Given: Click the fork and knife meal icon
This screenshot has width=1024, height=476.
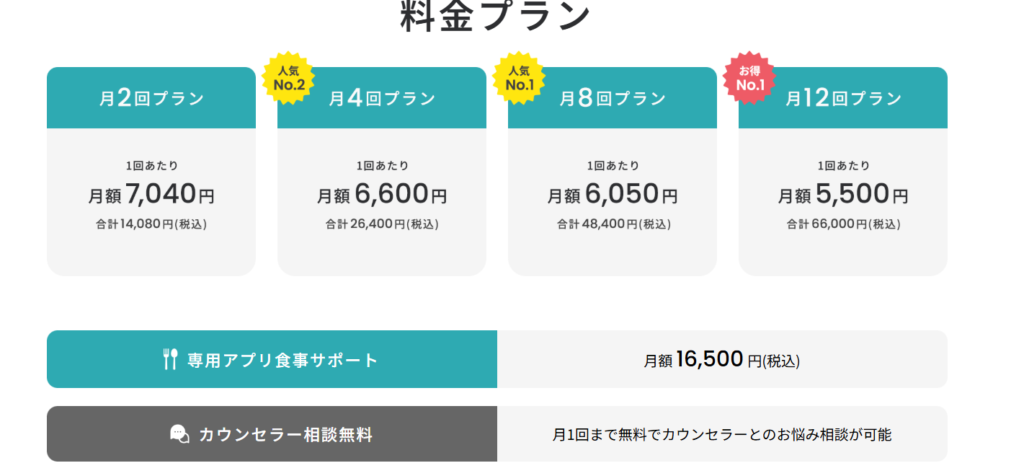Looking at the screenshot, I should [x=170, y=360].
